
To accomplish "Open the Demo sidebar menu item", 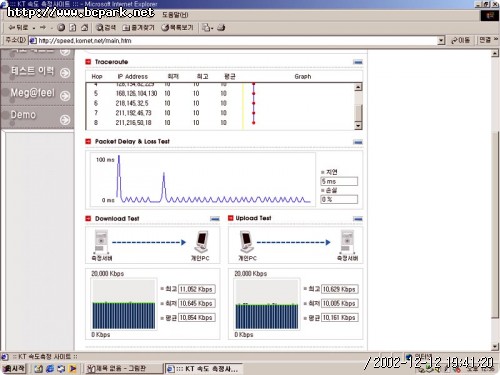I will tap(37, 116).
